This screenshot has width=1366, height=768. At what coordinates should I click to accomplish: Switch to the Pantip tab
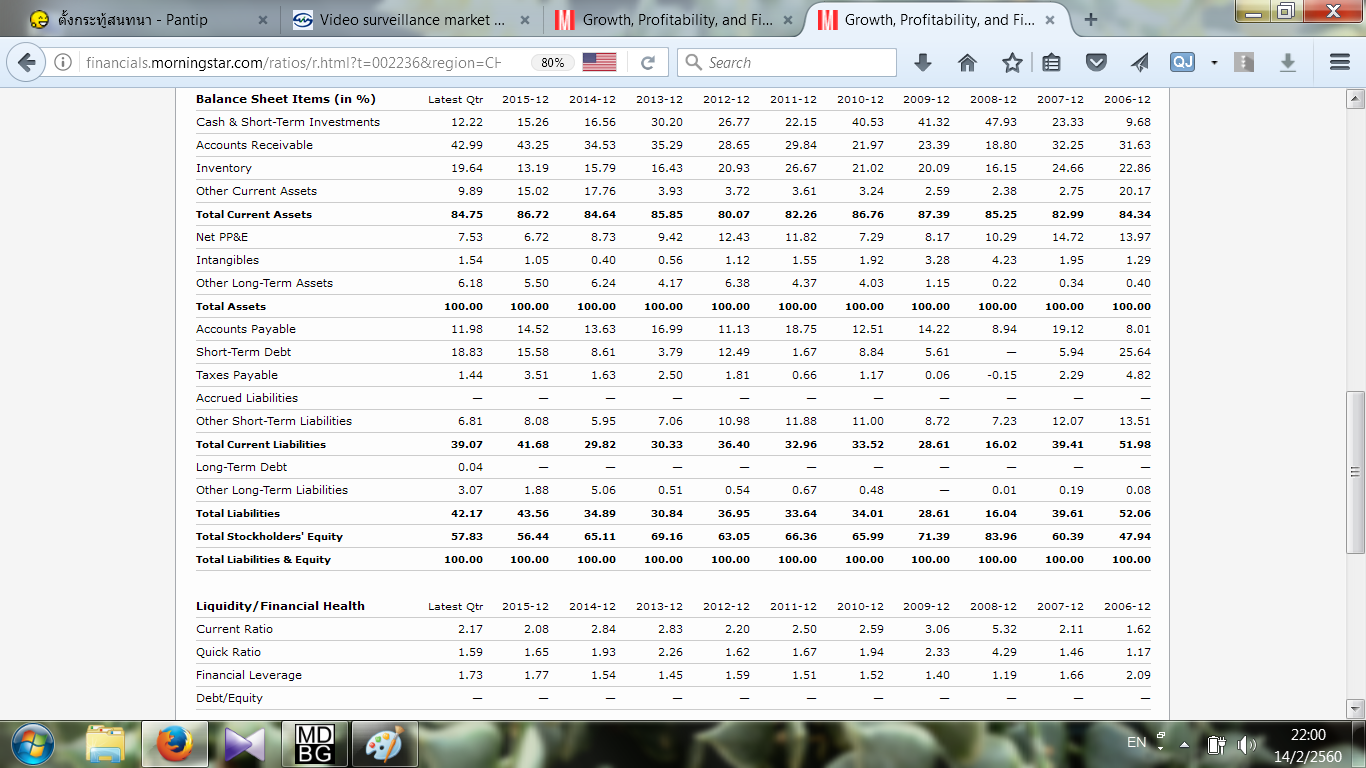coord(140,20)
